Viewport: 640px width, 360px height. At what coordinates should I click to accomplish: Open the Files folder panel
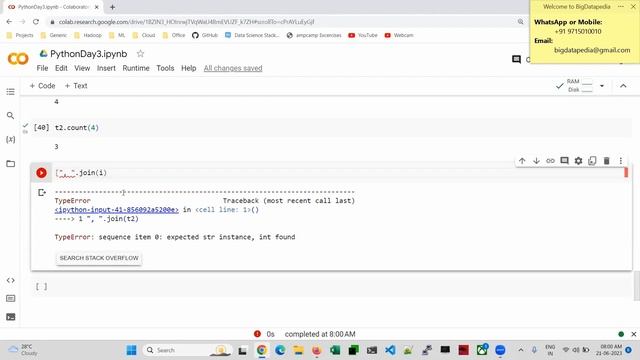11,164
